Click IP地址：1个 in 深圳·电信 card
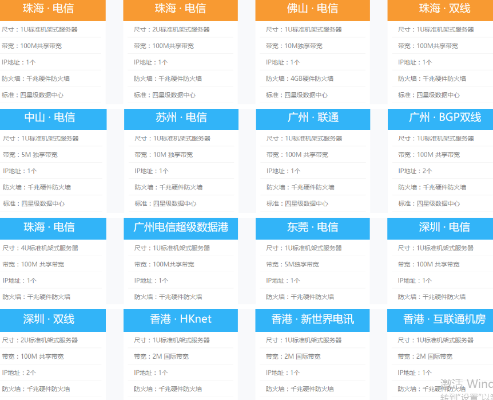Viewport: 493px width, 400px height. [414, 281]
